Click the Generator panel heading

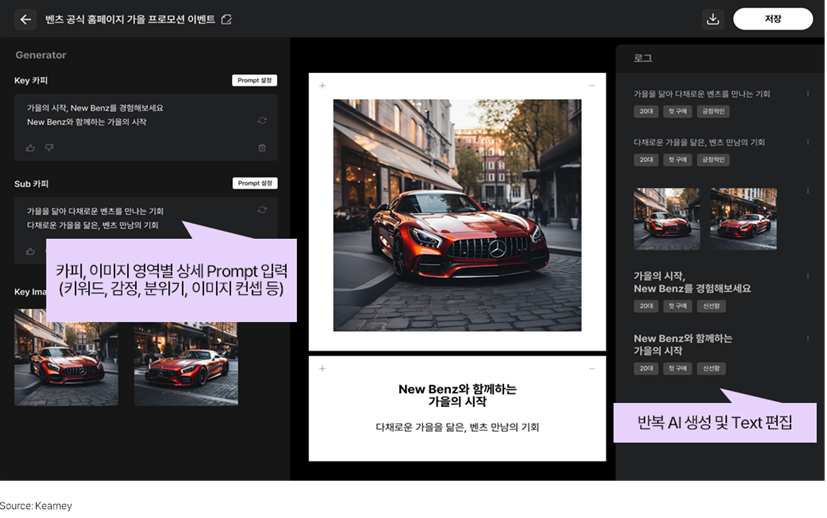pos(41,55)
